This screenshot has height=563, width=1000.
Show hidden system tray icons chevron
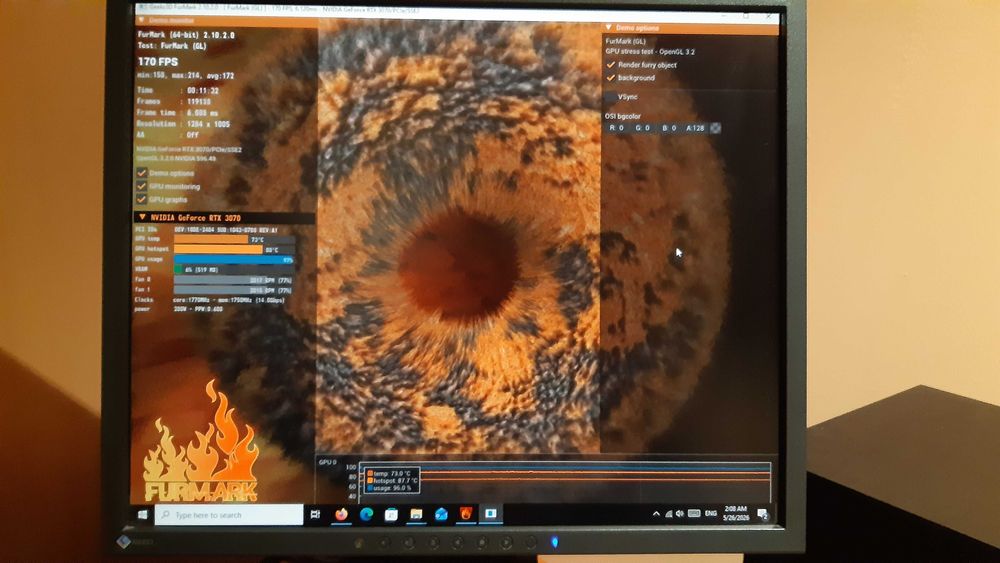click(656, 514)
